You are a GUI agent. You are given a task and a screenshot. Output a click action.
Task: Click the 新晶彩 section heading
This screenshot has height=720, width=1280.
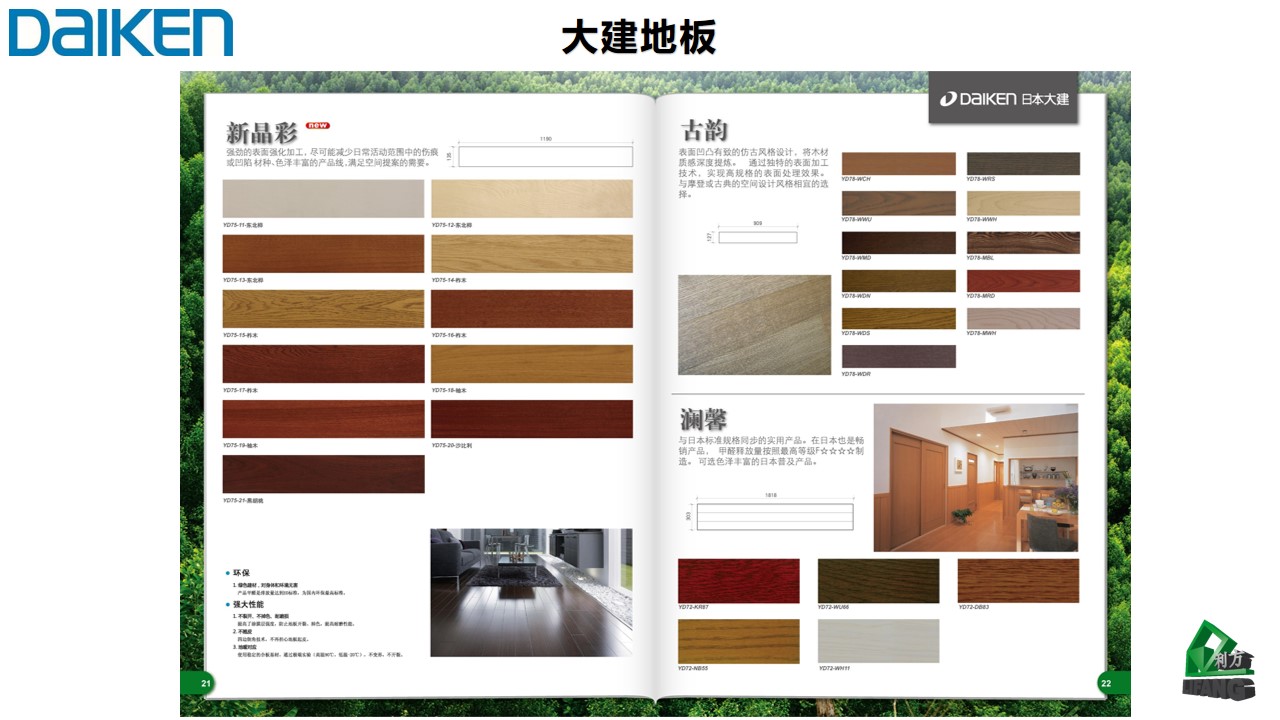[262, 133]
